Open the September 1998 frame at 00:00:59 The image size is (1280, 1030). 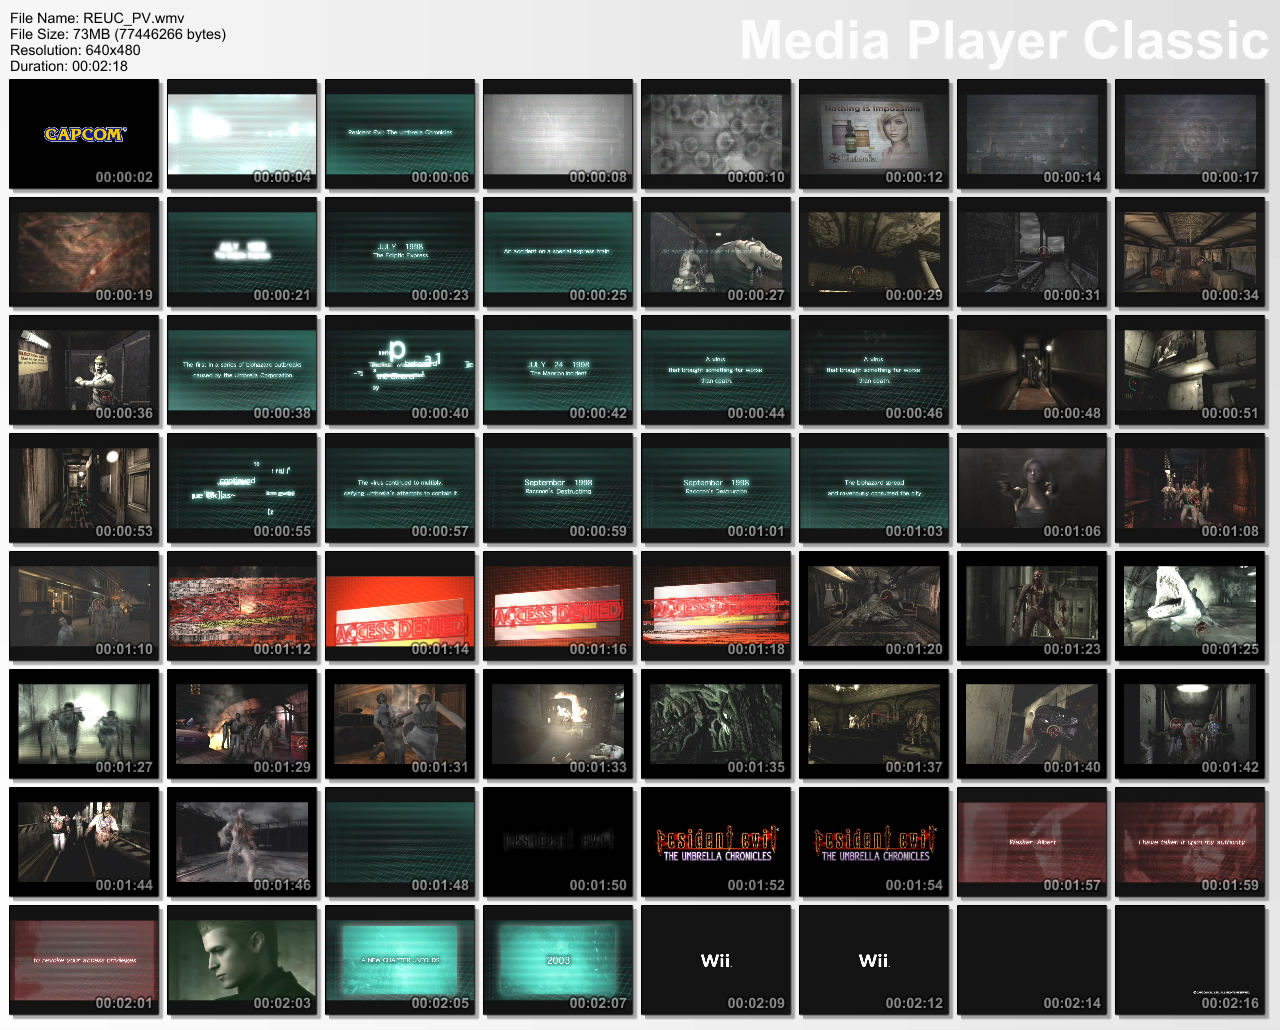click(558, 488)
